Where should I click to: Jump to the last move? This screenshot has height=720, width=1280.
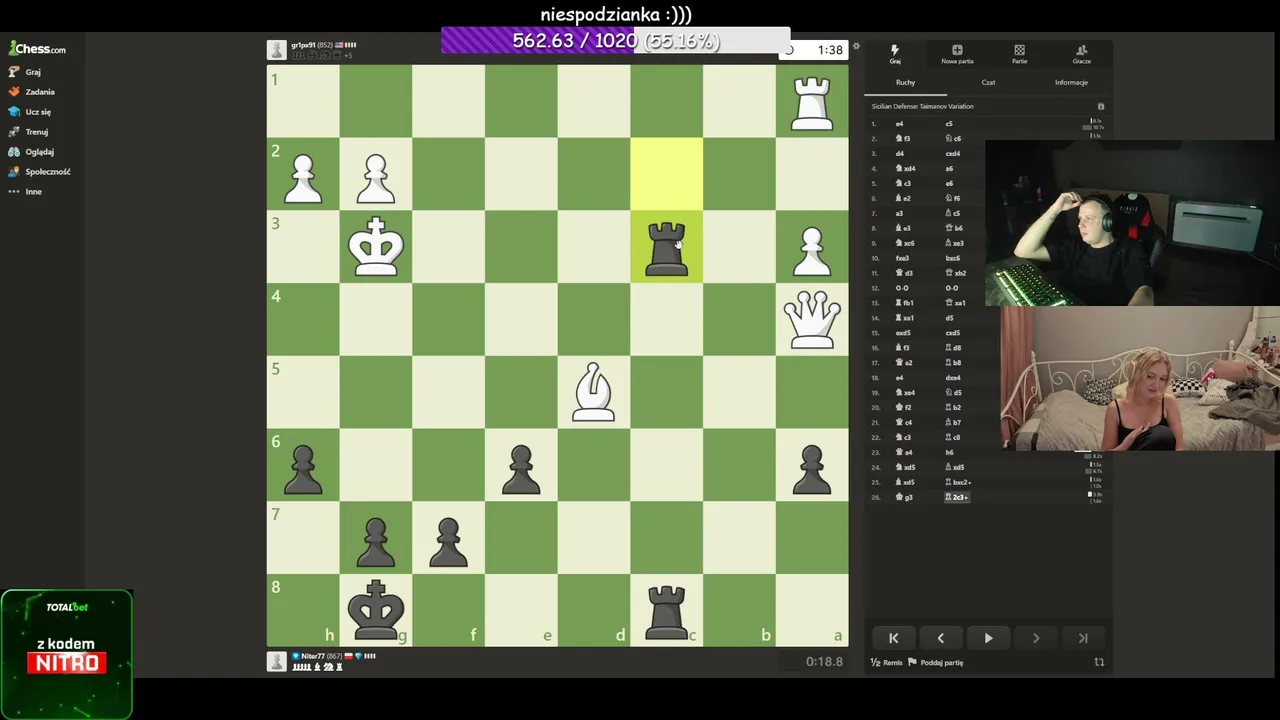1083,638
